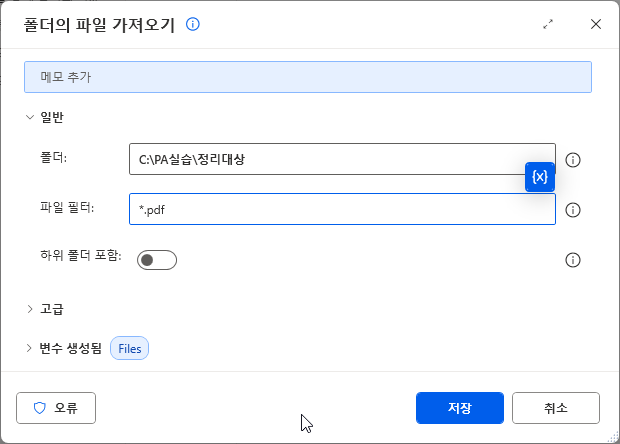Close the 폴더의 파일 가져오기 dialog

point(596,25)
